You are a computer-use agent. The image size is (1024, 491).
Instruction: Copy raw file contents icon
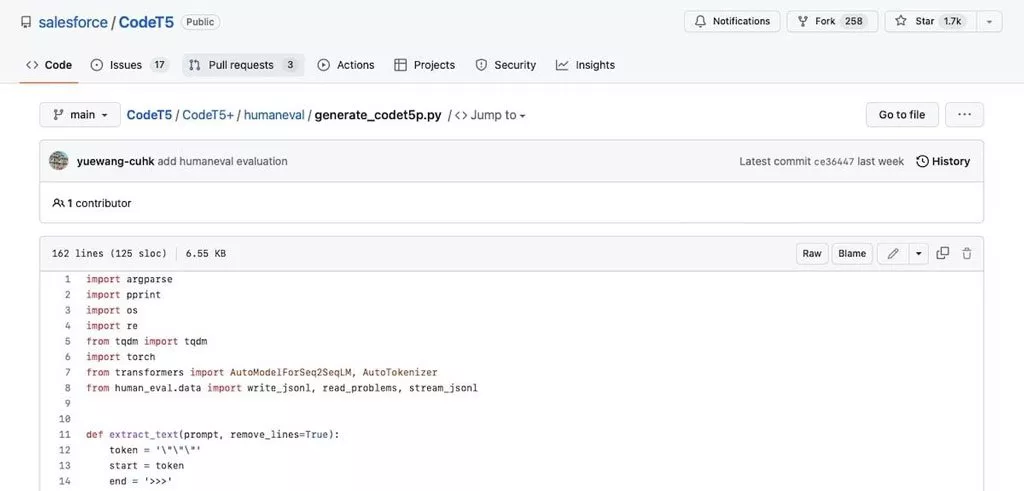point(942,254)
